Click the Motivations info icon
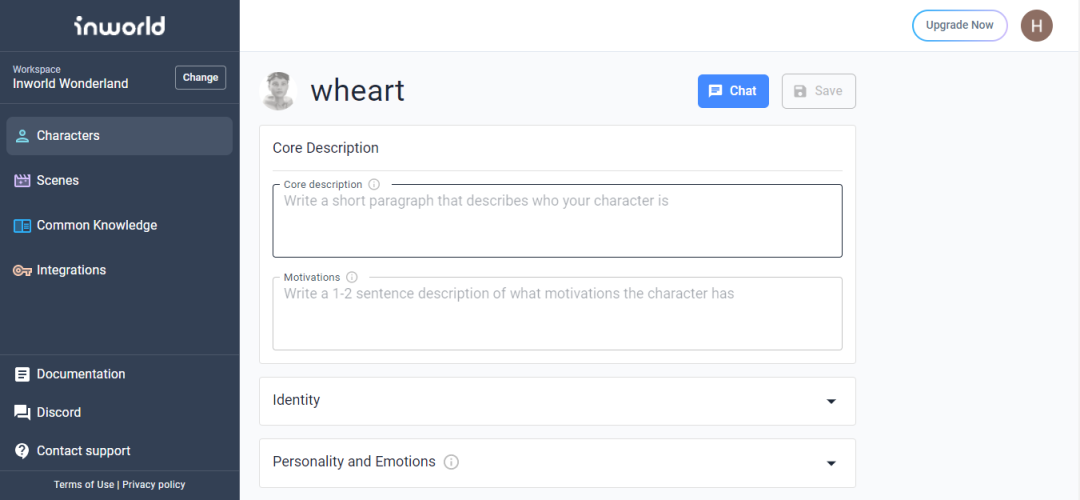 coord(352,277)
